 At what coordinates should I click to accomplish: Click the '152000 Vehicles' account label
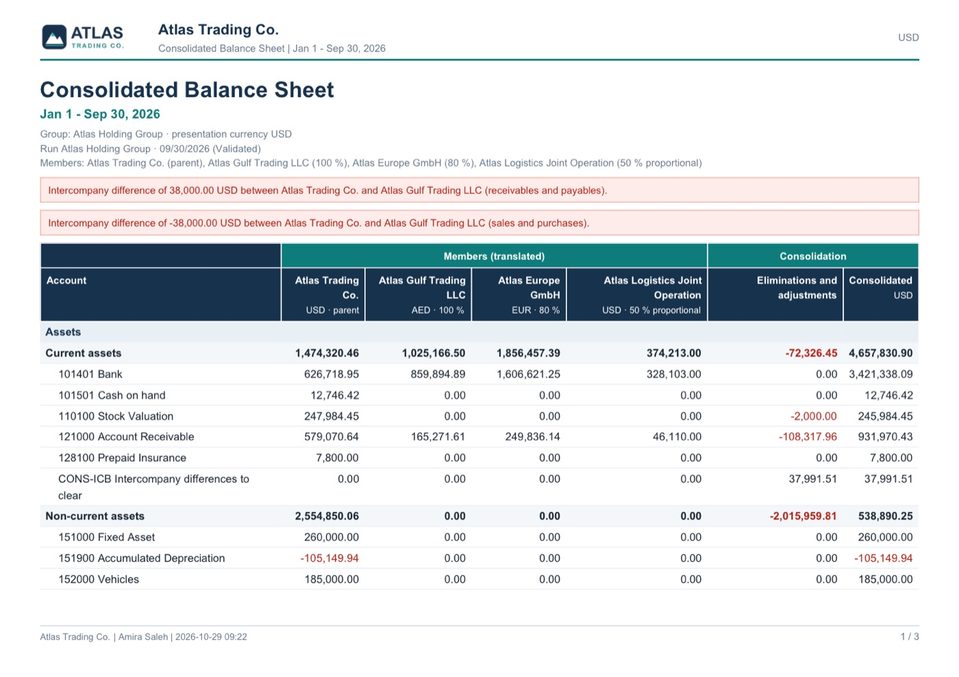click(x=98, y=580)
